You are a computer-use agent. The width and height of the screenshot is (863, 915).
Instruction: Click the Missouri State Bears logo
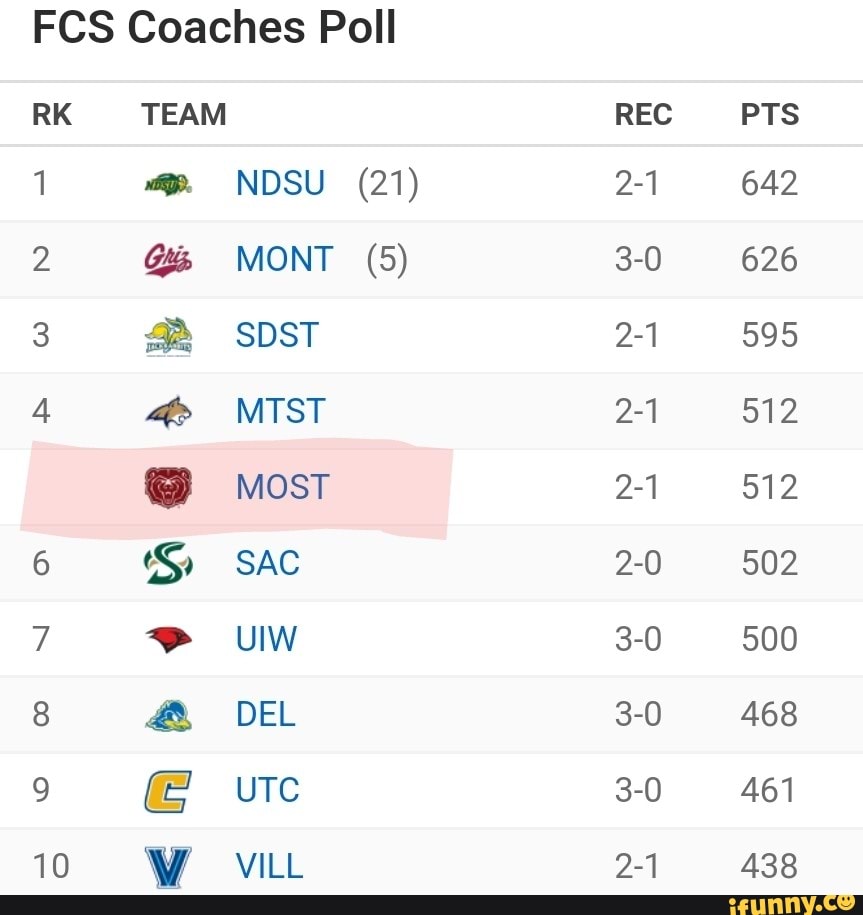click(168, 487)
